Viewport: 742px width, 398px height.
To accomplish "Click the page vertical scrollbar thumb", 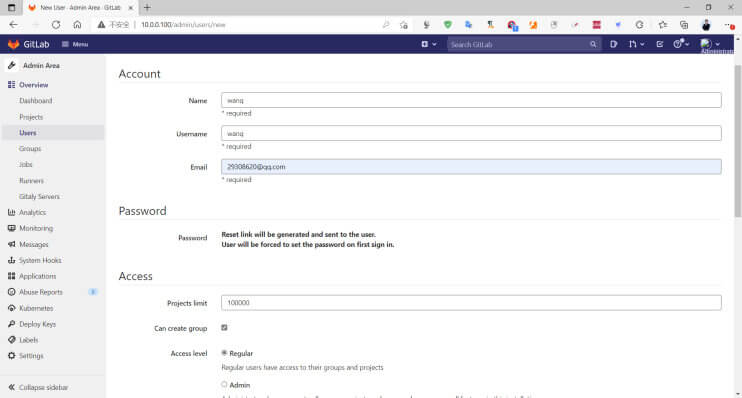I will (738, 140).
